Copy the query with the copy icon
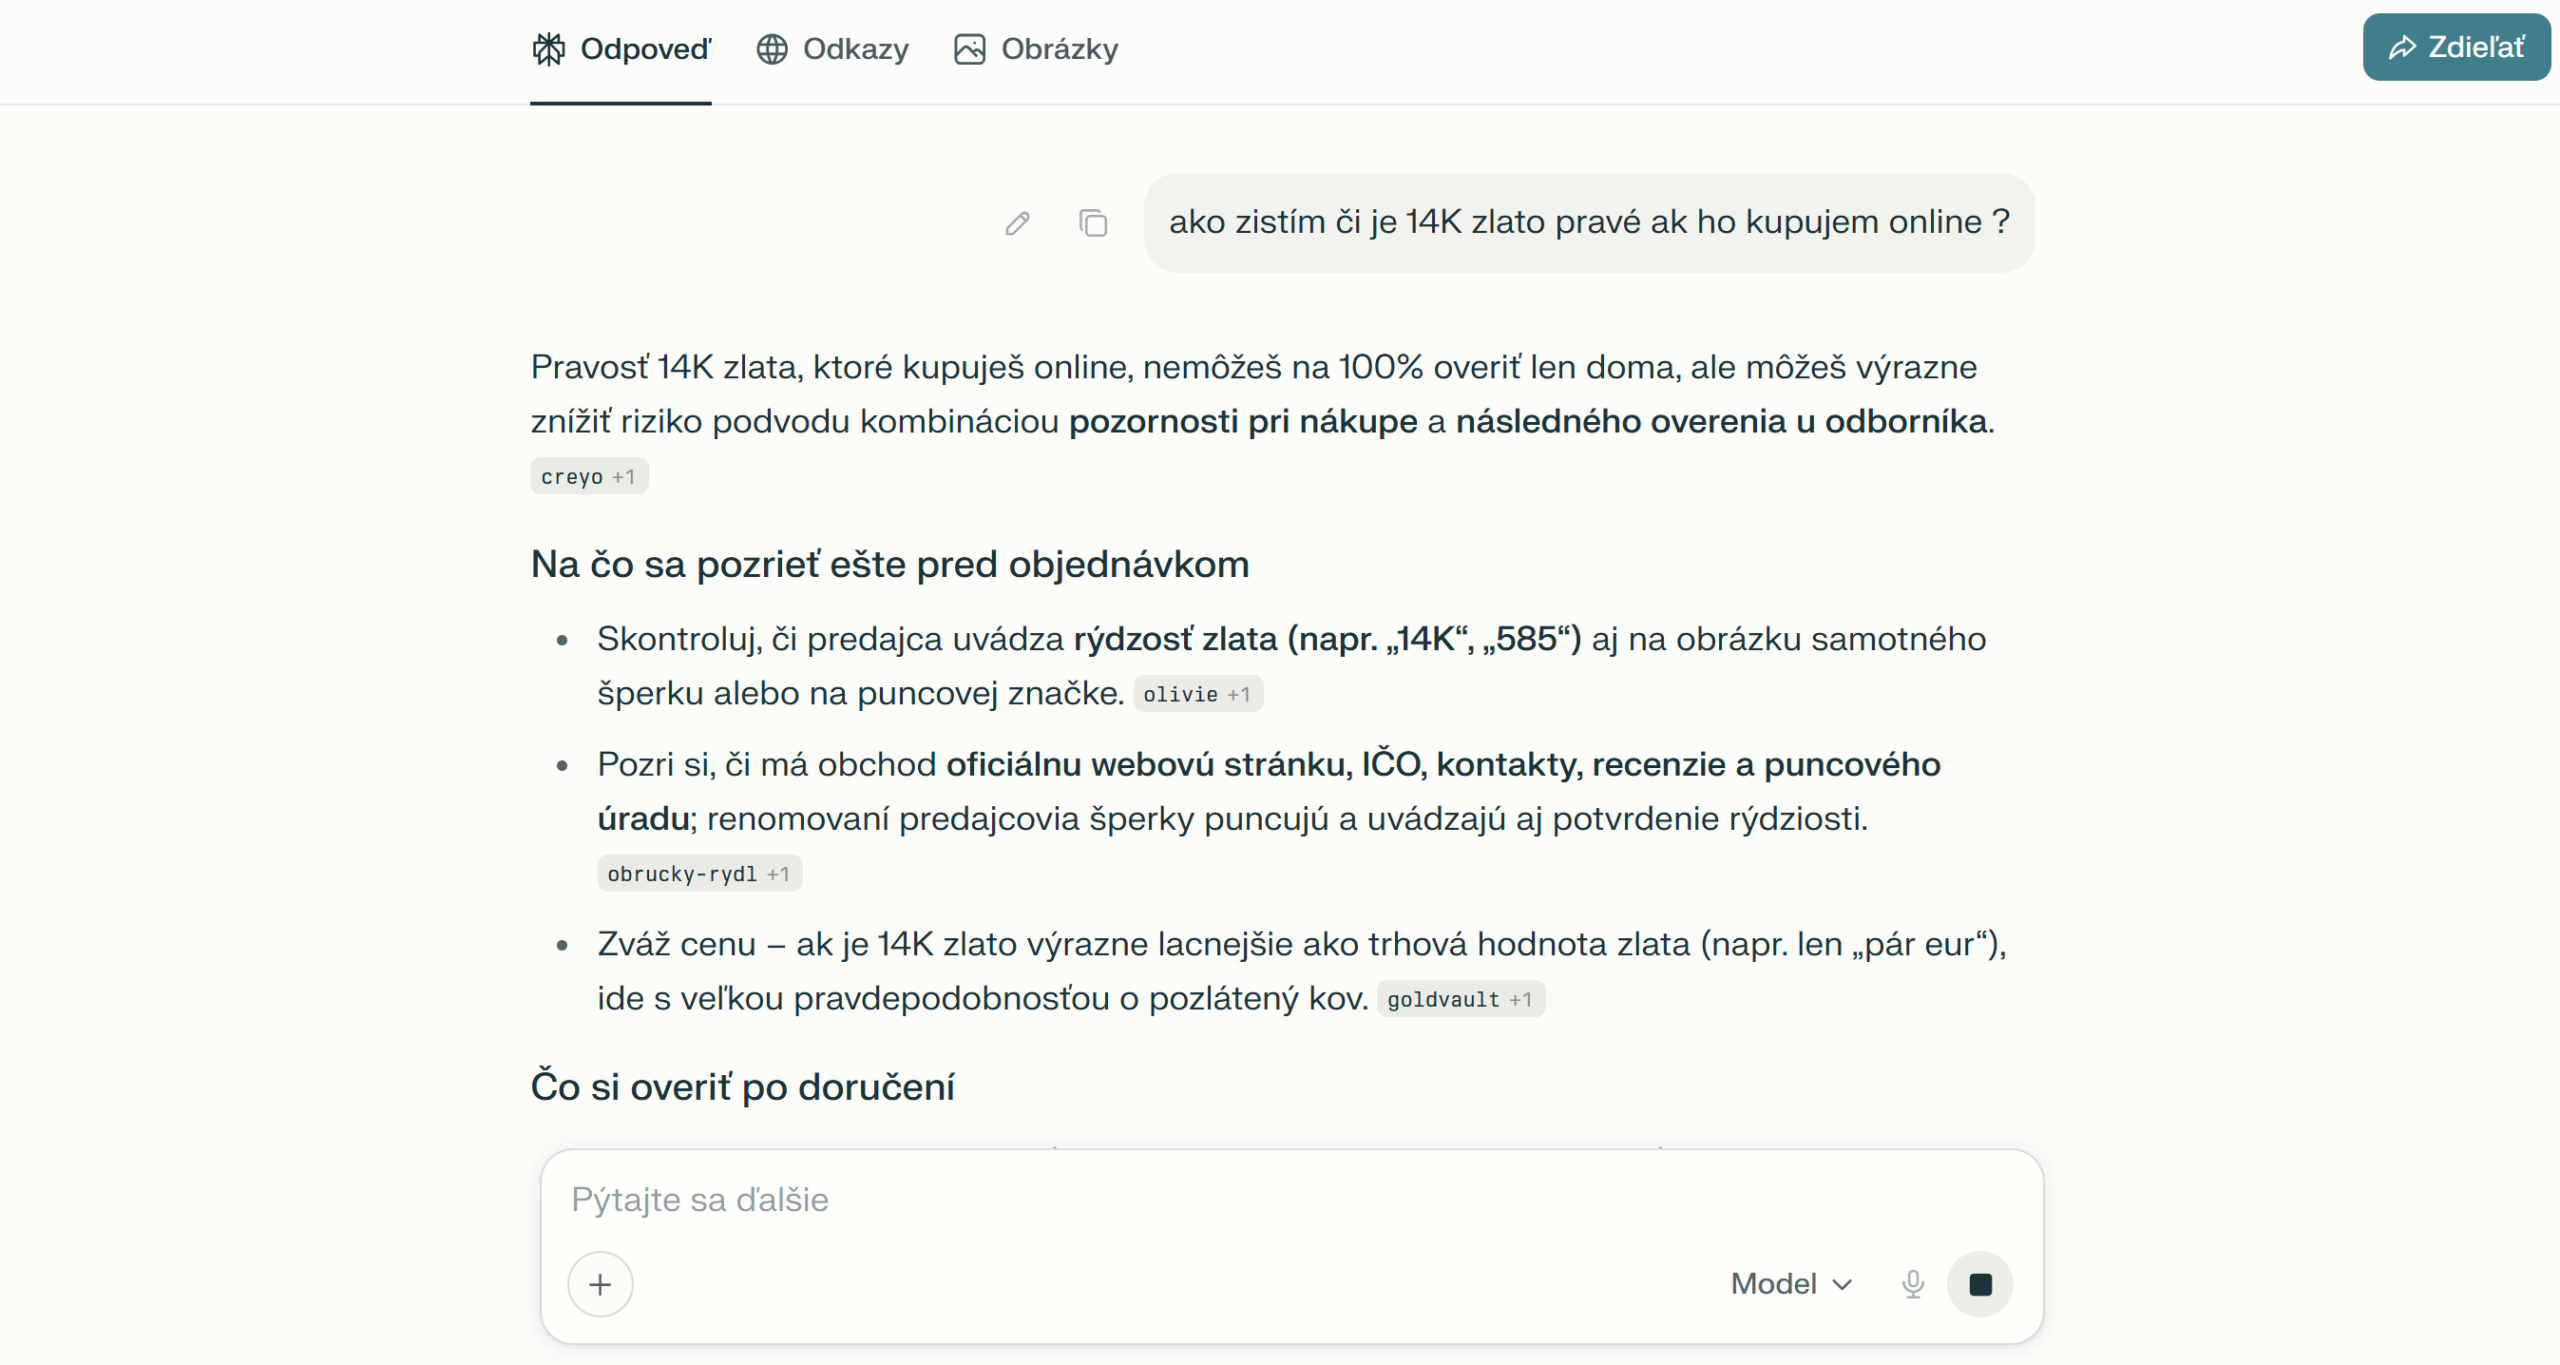2560x1365 pixels. [x=1093, y=223]
